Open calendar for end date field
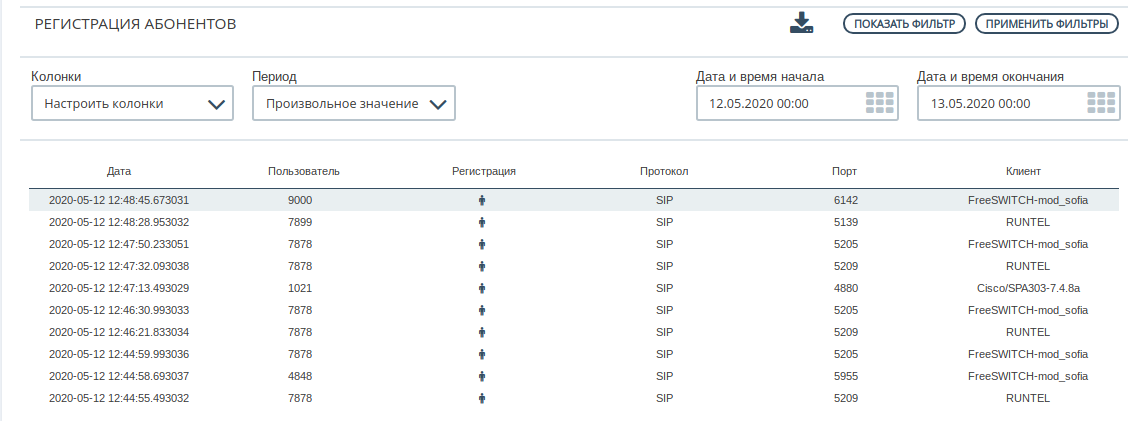The image size is (1143, 421). point(1101,103)
